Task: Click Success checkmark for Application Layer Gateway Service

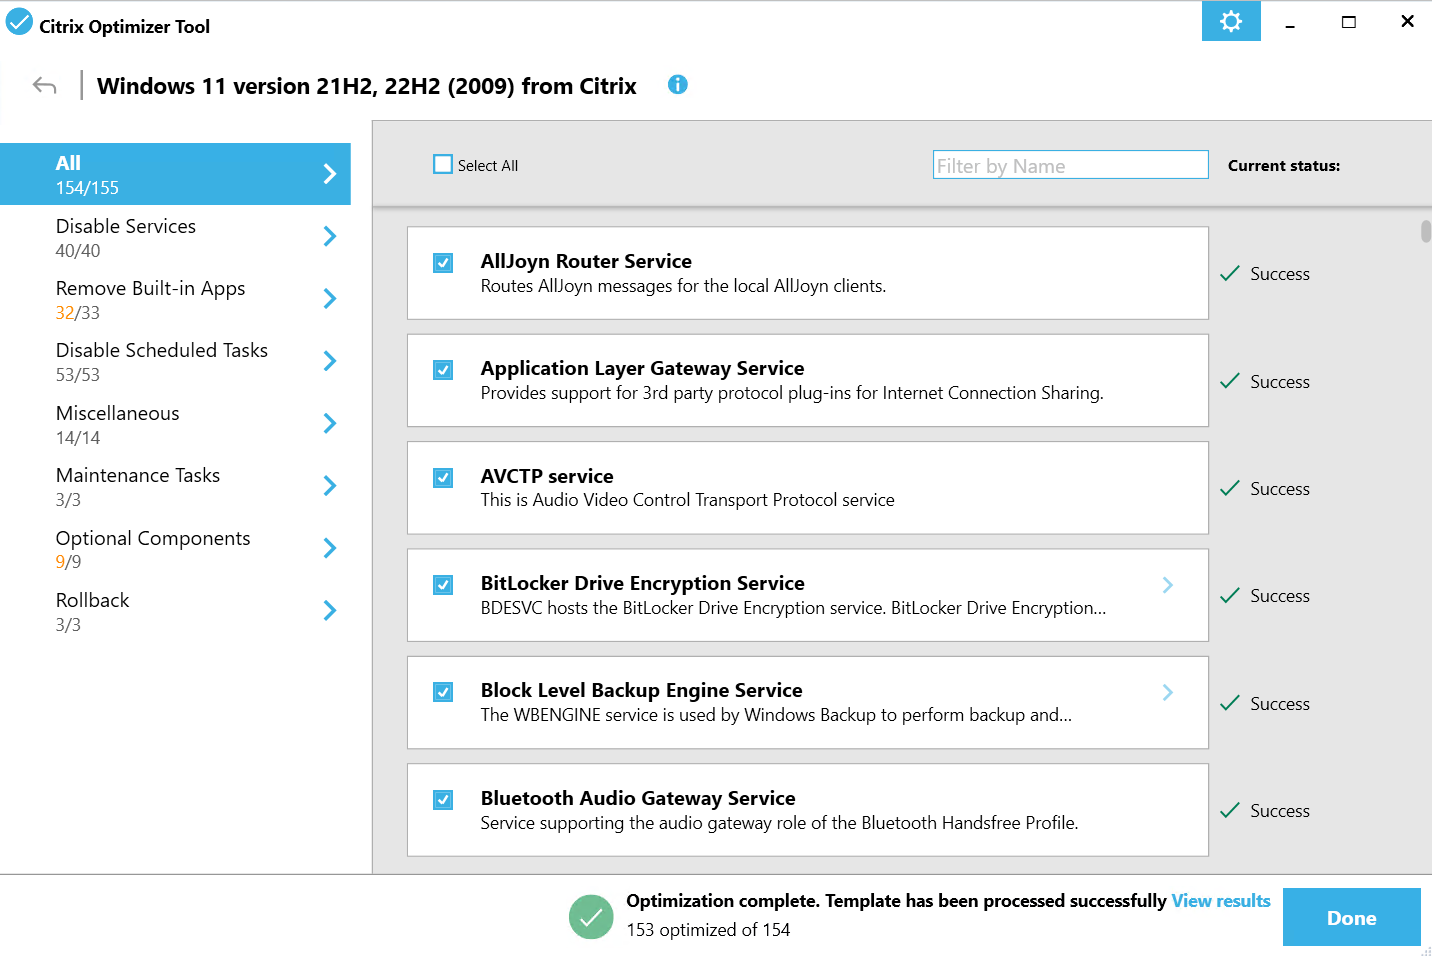Action: tap(1230, 381)
